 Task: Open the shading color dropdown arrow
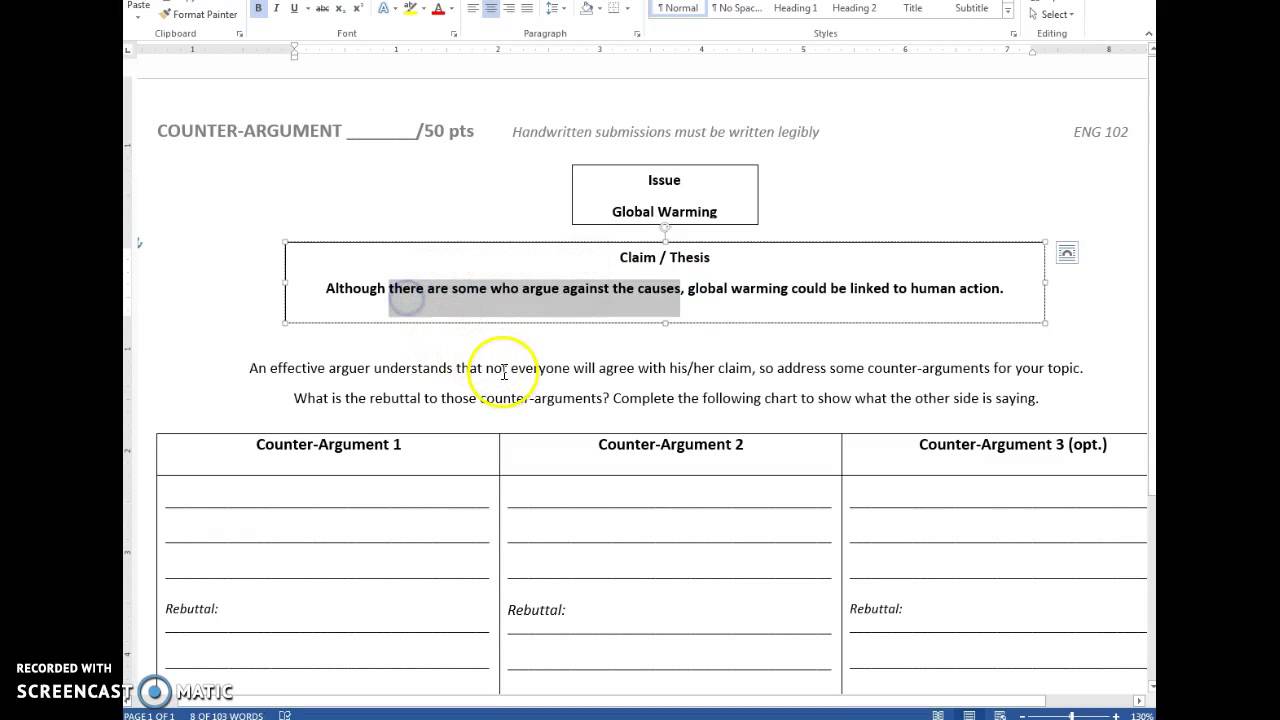pos(600,8)
